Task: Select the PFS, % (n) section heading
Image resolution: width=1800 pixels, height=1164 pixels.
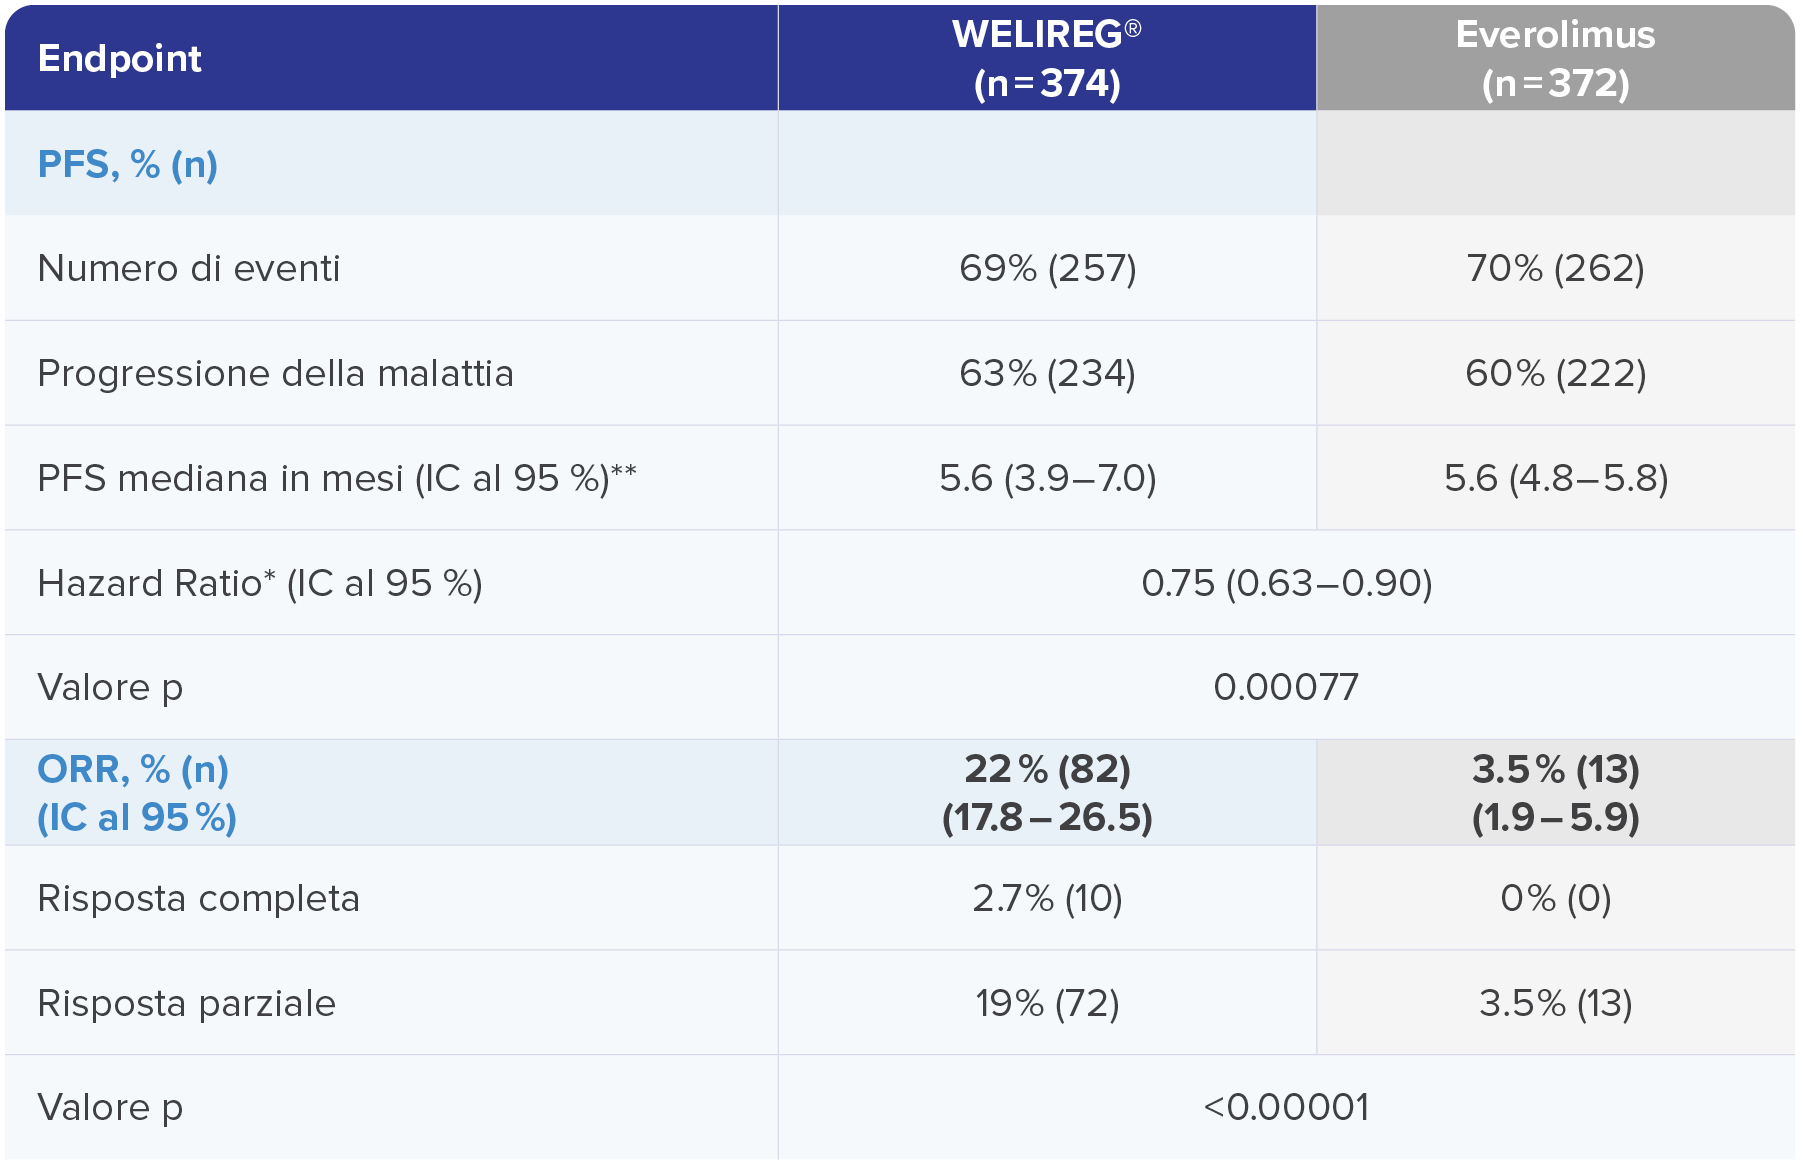Action: (x=128, y=164)
